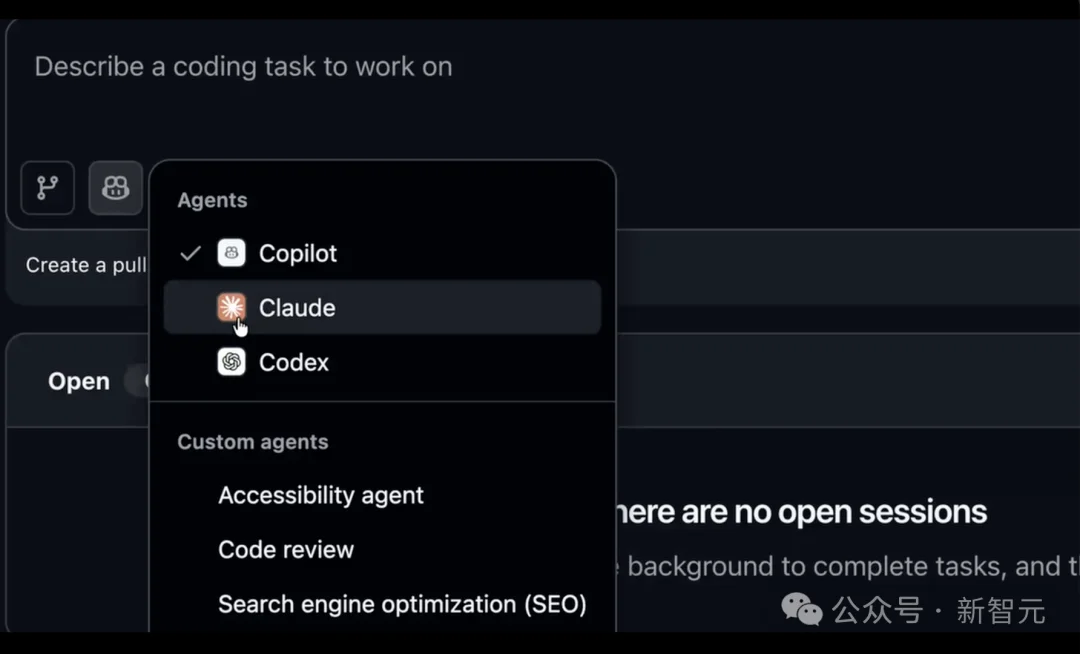
Task: Choose Claude from the Agents list
Action: (x=382, y=307)
